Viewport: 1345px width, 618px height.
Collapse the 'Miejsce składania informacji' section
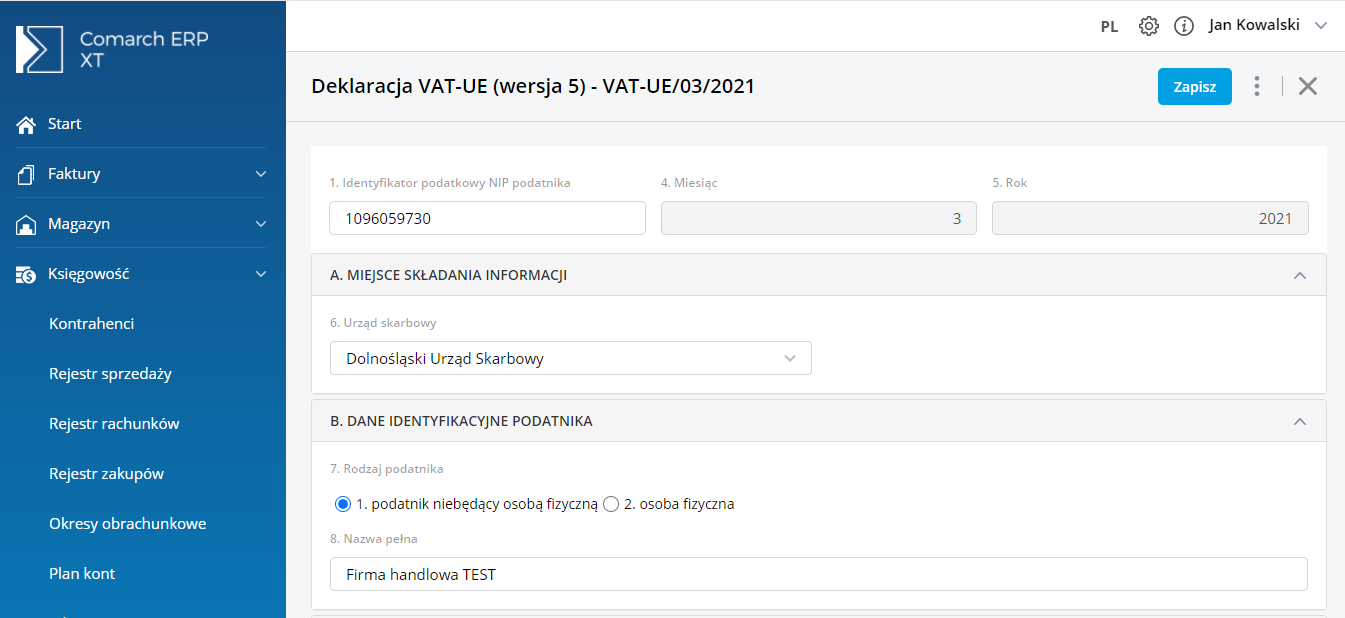tap(1300, 275)
